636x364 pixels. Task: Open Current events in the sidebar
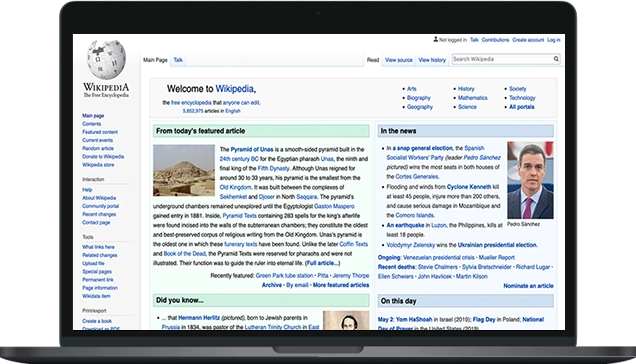tap(98, 140)
